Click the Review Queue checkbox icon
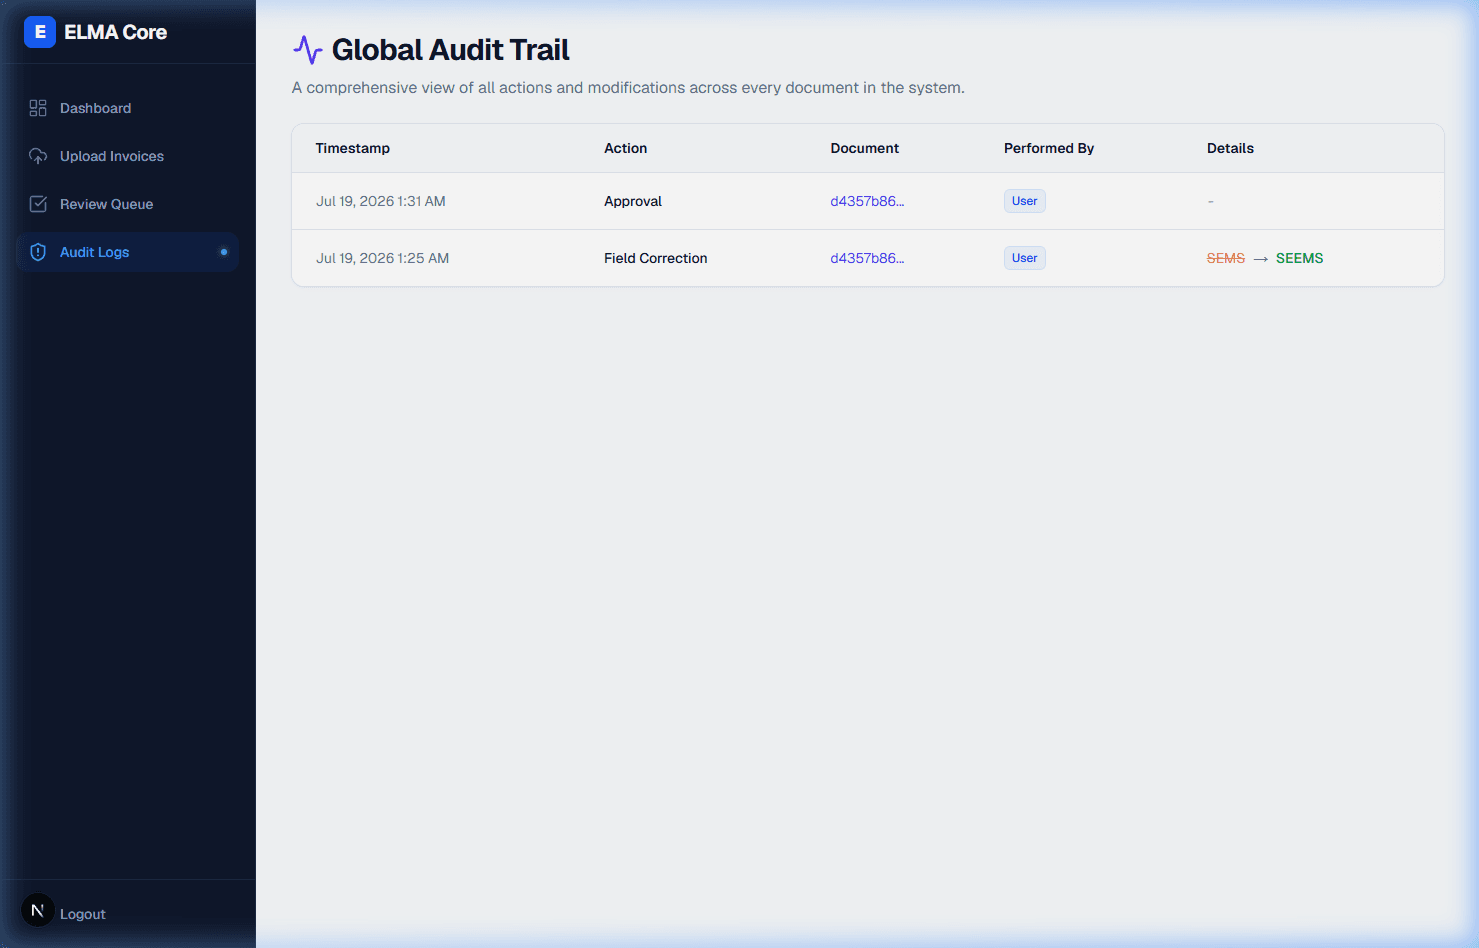Image resolution: width=1479 pixels, height=948 pixels. (x=38, y=204)
